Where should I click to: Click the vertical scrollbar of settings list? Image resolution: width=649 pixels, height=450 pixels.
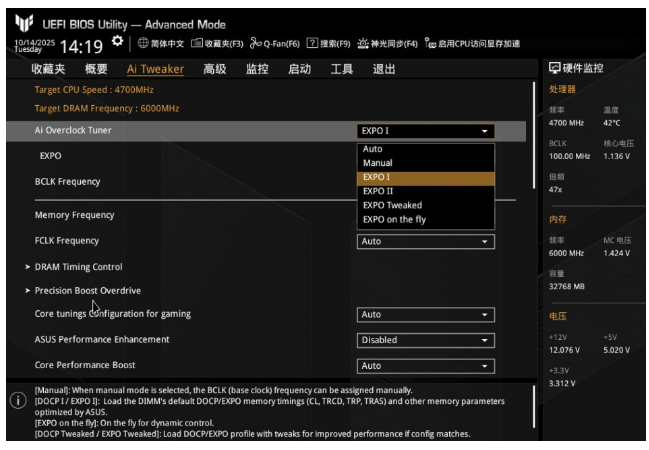pos(536,140)
